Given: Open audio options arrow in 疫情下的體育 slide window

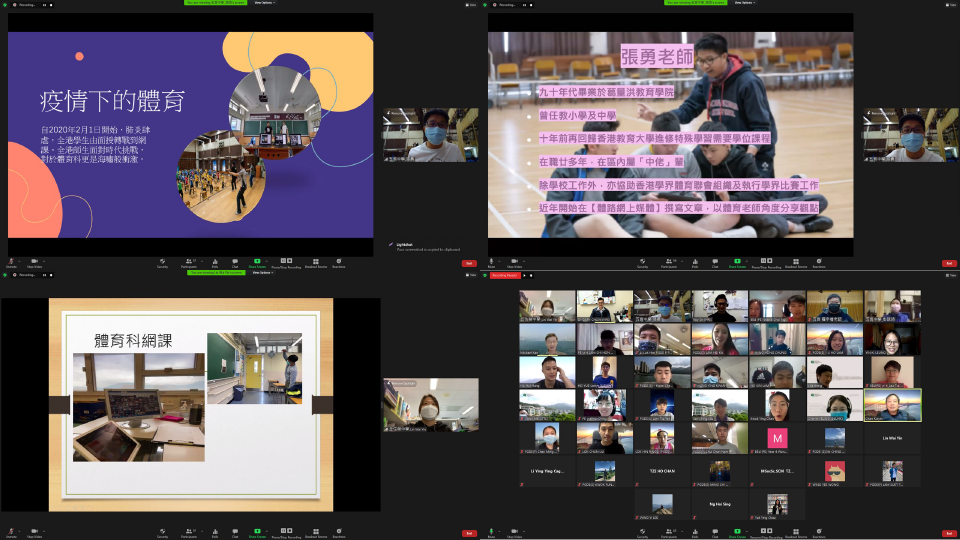Looking at the screenshot, I should click(x=20, y=261).
